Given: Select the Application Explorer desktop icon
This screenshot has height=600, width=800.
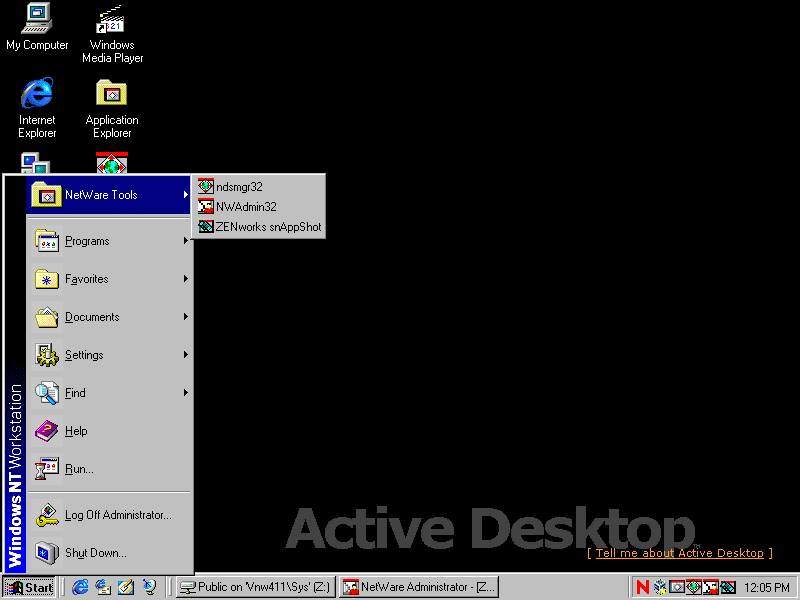Looking at the screenshot, I should click(112, 109).
